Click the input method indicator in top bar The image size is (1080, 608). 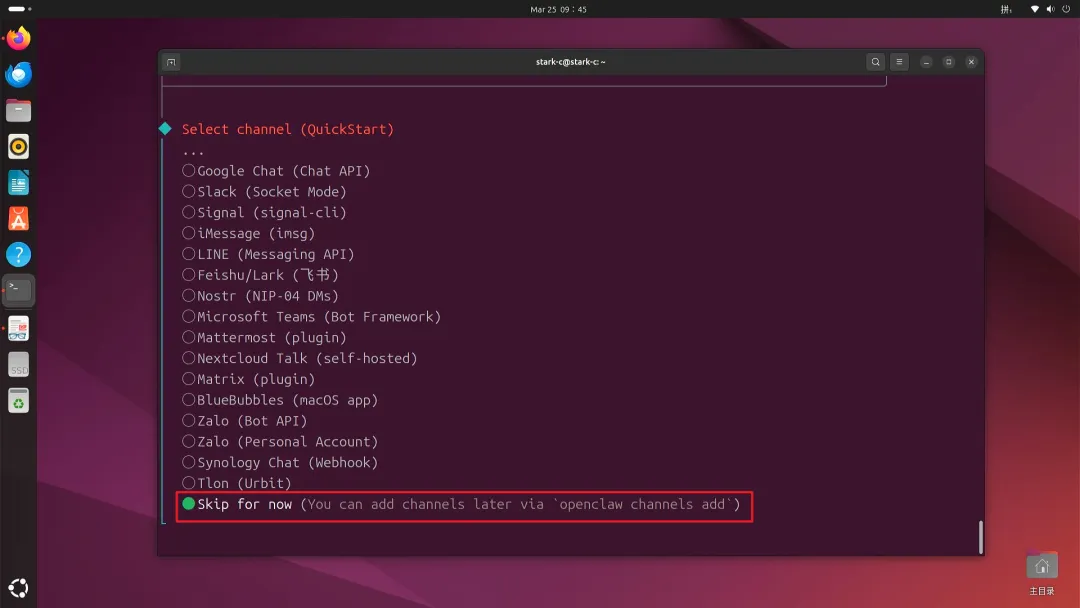(x=1006, y=9)
